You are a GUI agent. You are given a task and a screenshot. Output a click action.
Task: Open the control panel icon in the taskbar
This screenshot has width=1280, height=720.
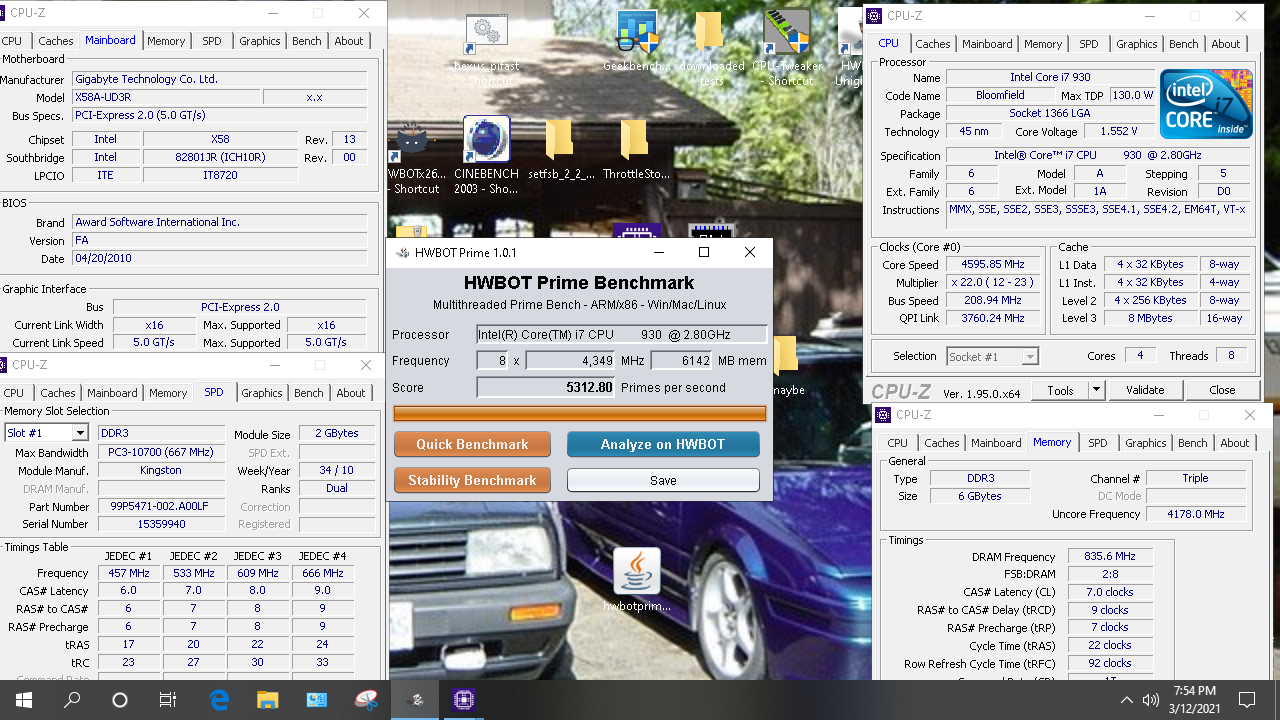coord(317,700)
